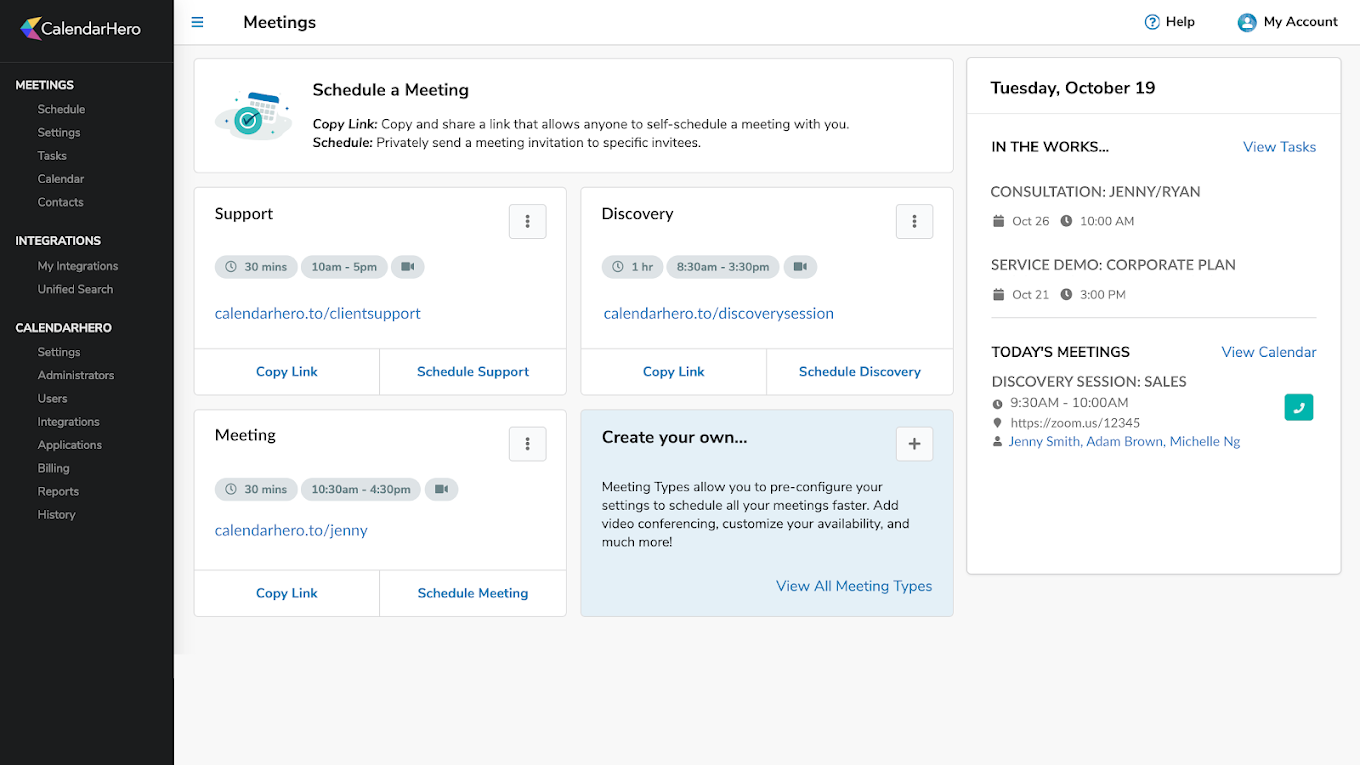The height and width of the screenshot is (765, 1360).
Task: Click attendee Jenny Smith's name
Action: 1044,440
